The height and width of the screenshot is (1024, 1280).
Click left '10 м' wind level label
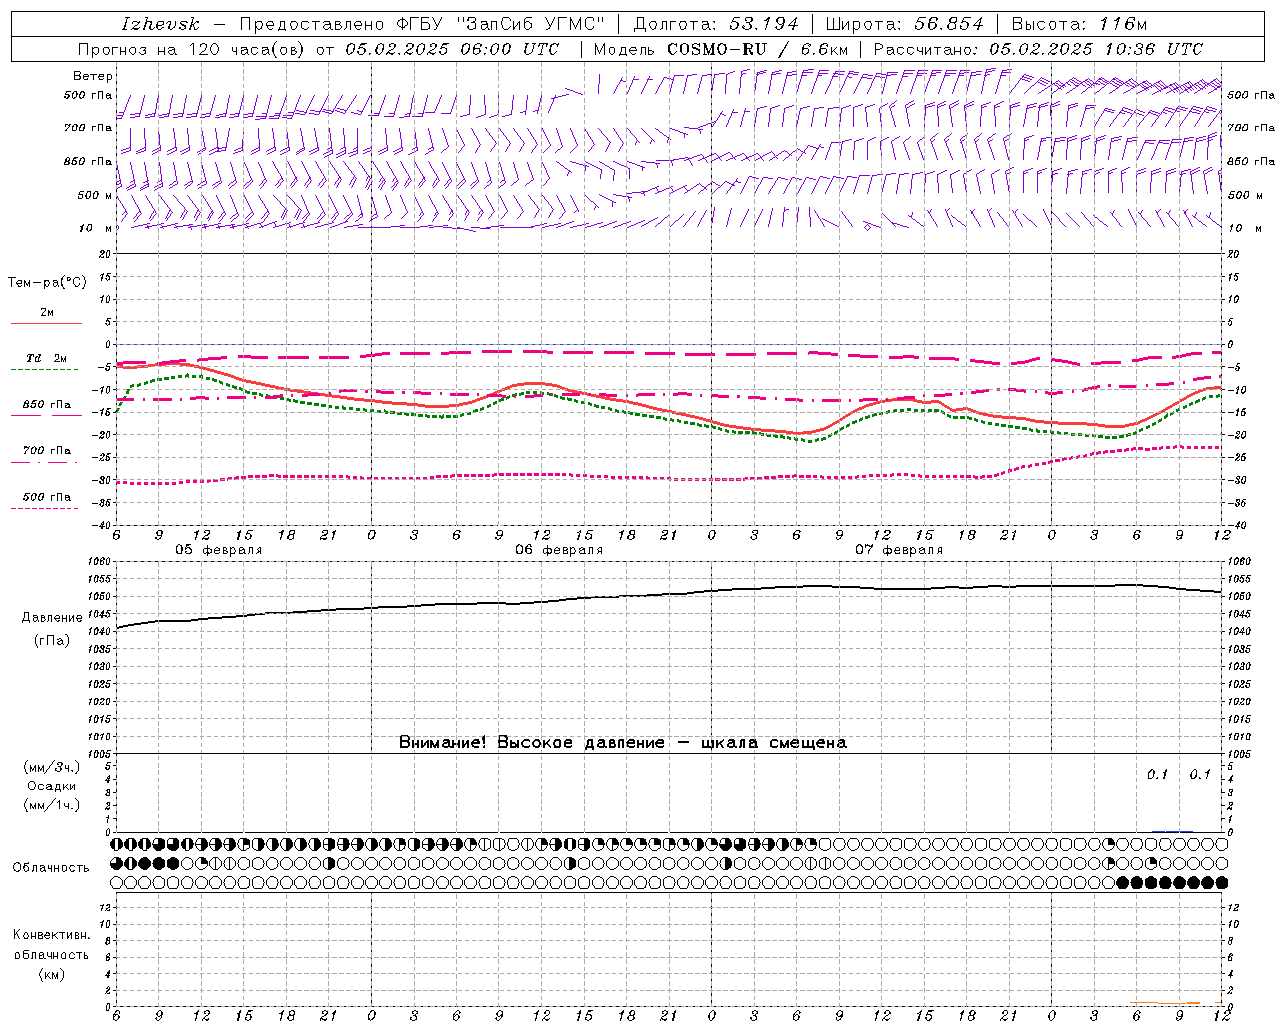pyautogui.click(x=96, y=228)
